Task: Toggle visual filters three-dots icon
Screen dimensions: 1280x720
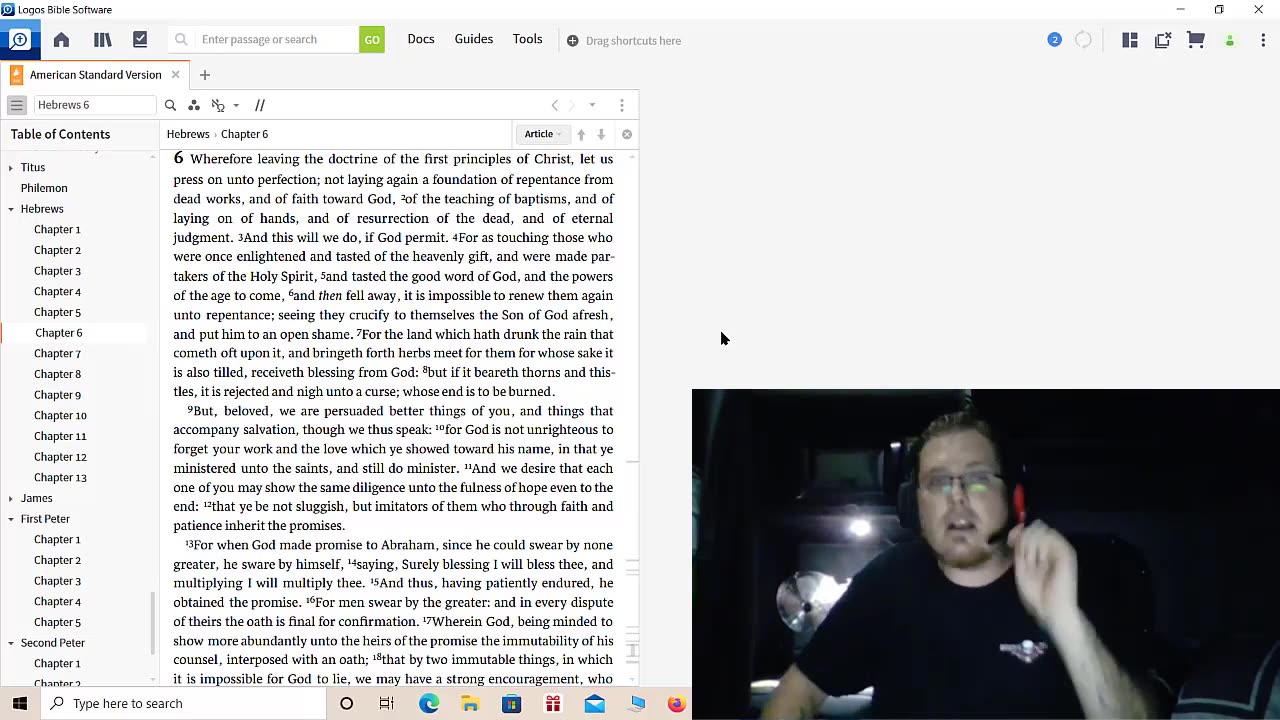Action: click(194, 105)
